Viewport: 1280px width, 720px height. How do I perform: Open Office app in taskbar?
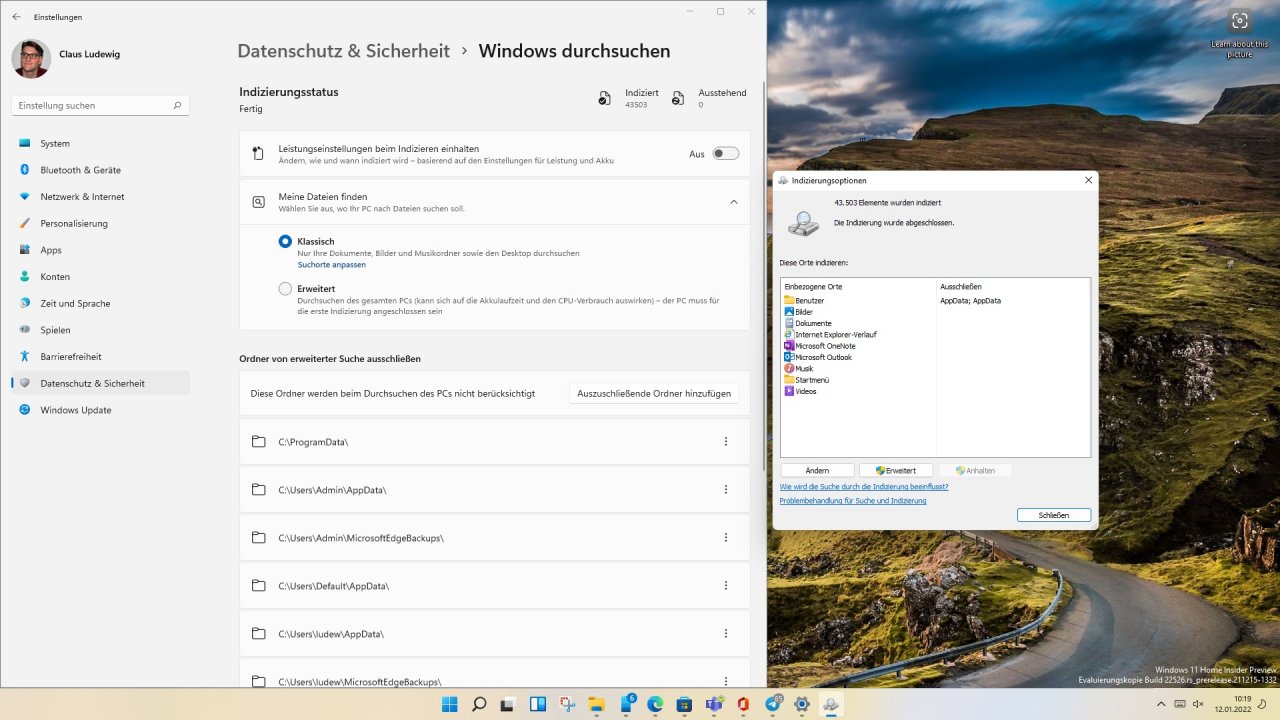click(743, 704)
